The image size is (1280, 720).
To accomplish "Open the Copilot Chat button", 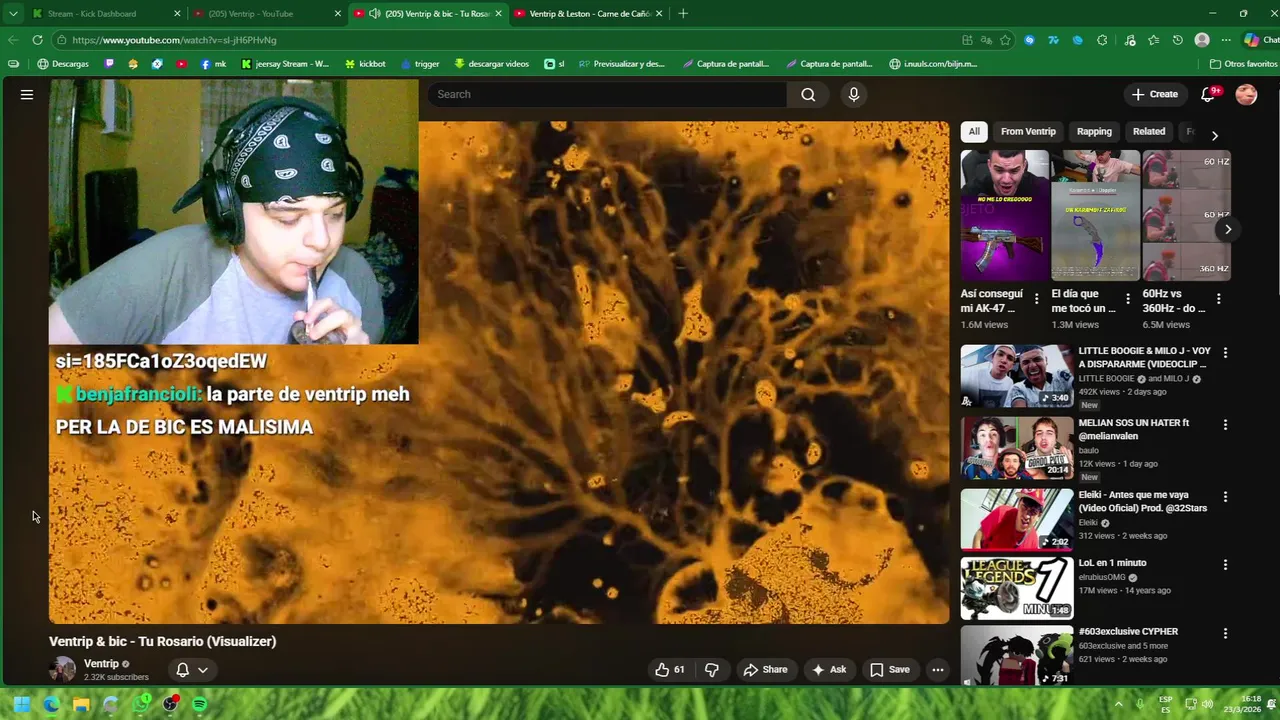I will pyautogui.click(x=1260, y=40).
